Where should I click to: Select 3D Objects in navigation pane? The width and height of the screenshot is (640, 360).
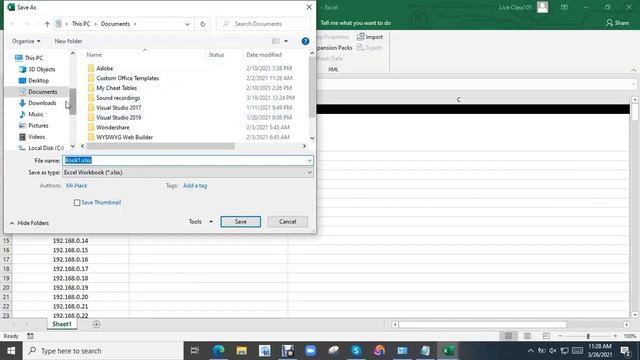click(x=41, y=69)
